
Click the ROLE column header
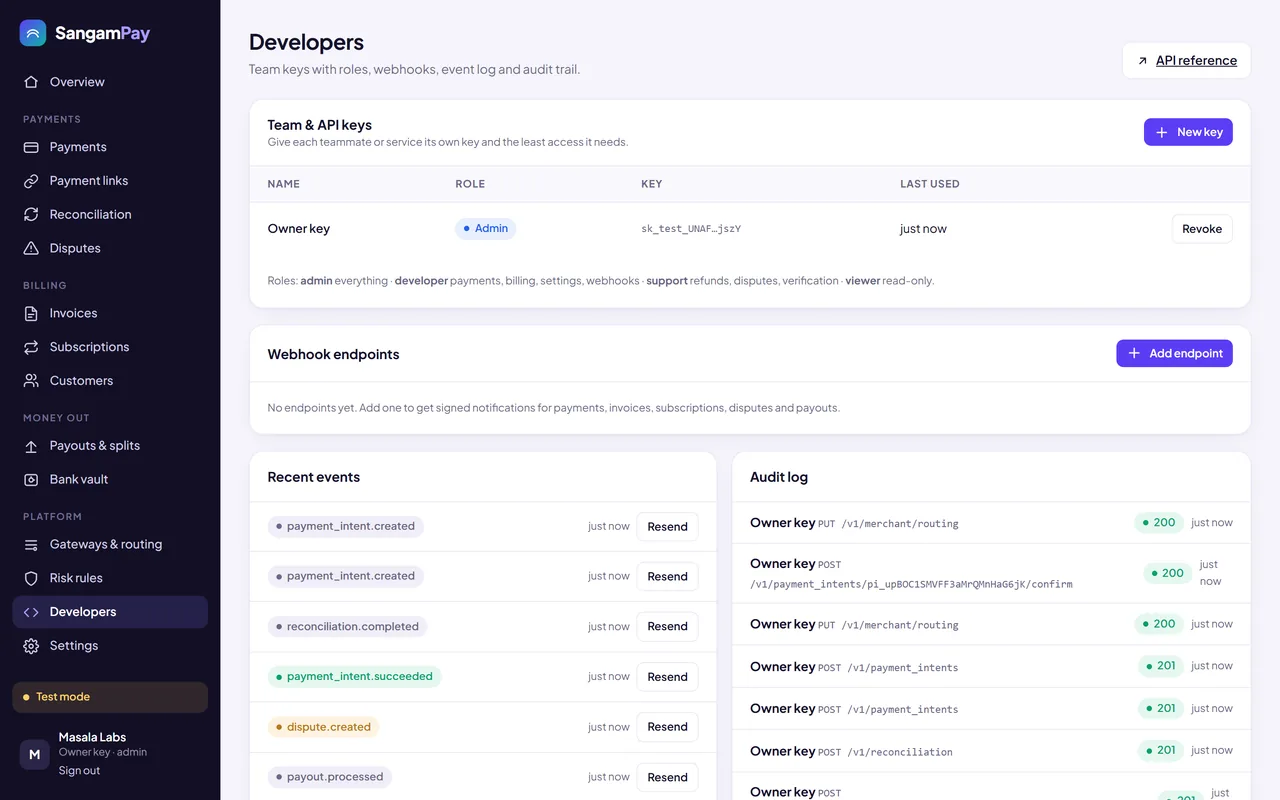470,184
